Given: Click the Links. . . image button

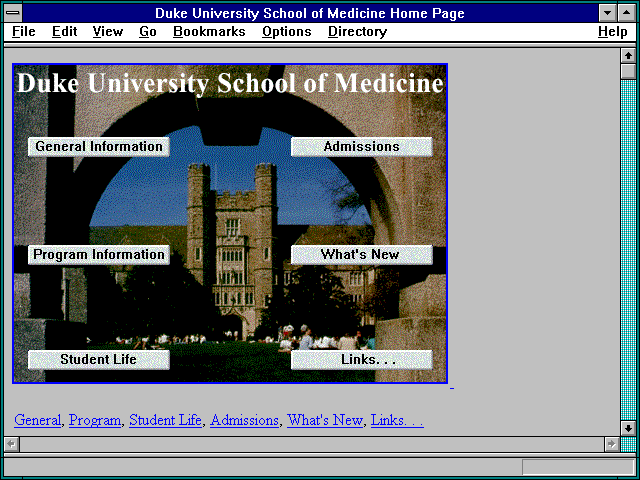Looking at the screenshot, I should (362, 360).
